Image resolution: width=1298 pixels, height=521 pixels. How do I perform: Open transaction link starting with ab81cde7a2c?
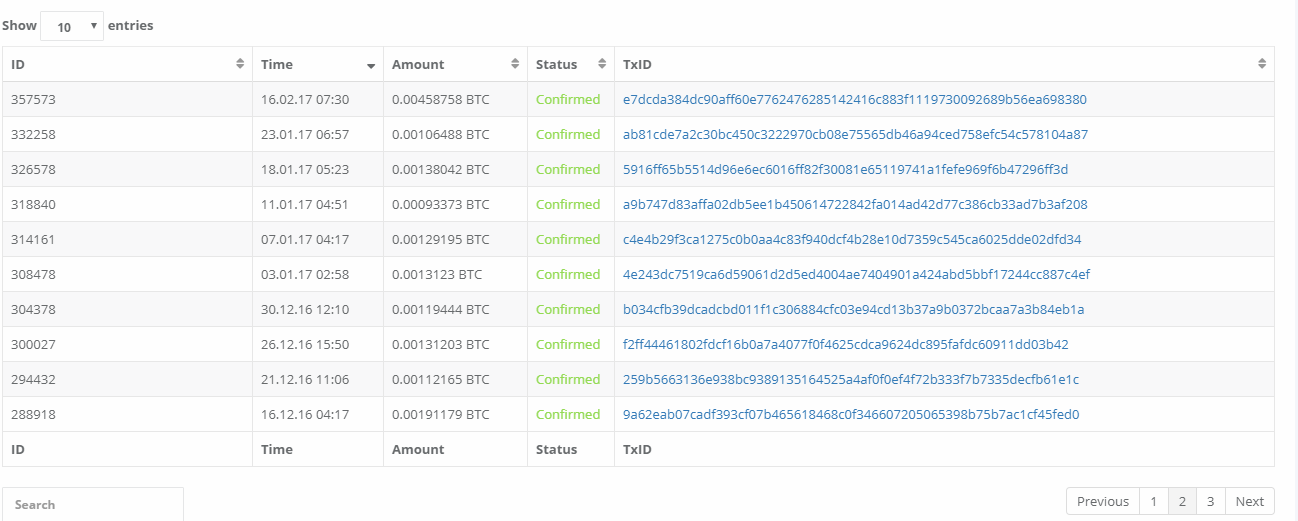point(855,134)
